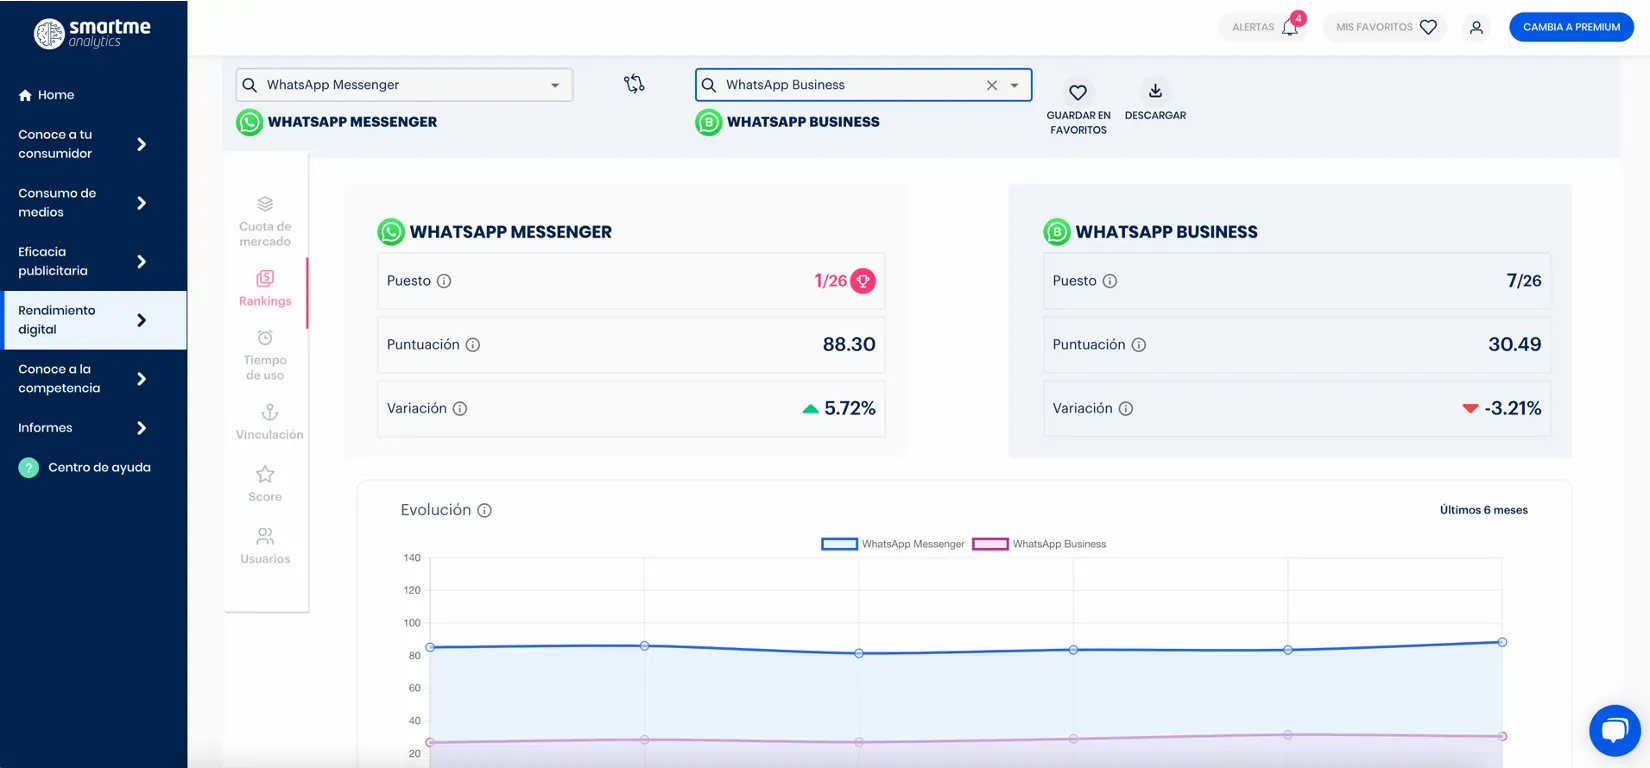Screen dimensions: 1650x768
Task: Select the Vinculación tab
Action: pyautogui.click(x=269, y=422)
